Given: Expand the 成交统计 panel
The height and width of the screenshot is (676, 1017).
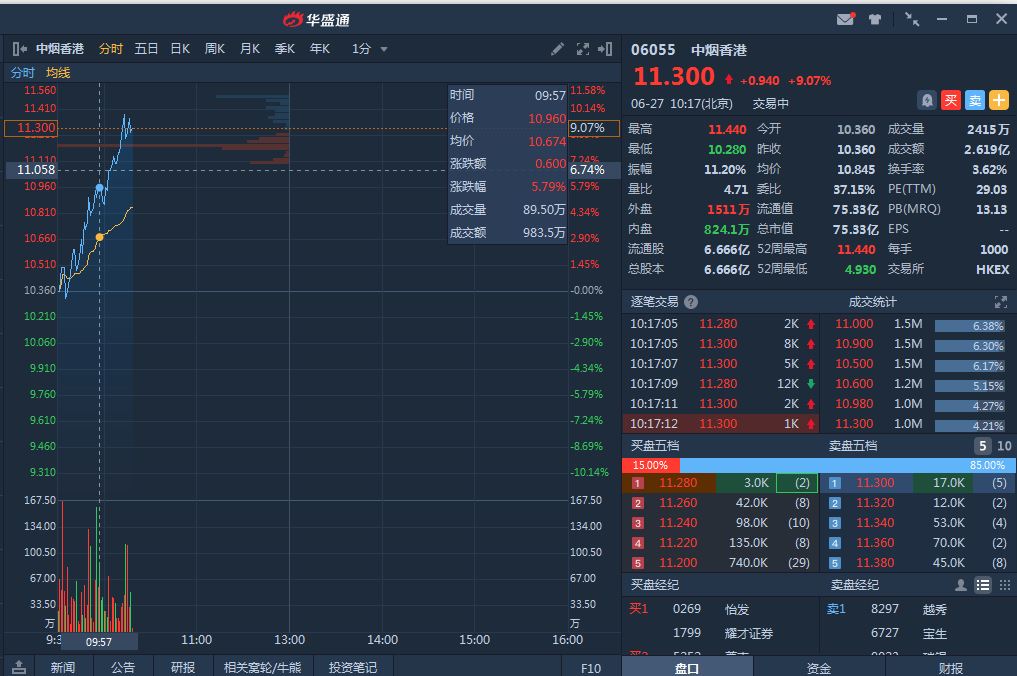Looking at the screenshot, I should (1001, 302).
